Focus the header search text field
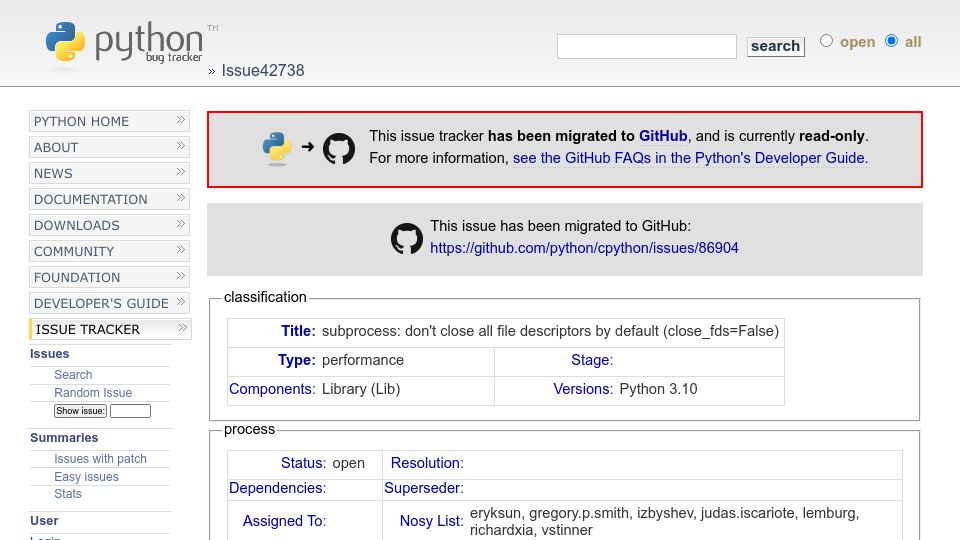The width and height of the screenshot is (960, 540). (647, 47)
